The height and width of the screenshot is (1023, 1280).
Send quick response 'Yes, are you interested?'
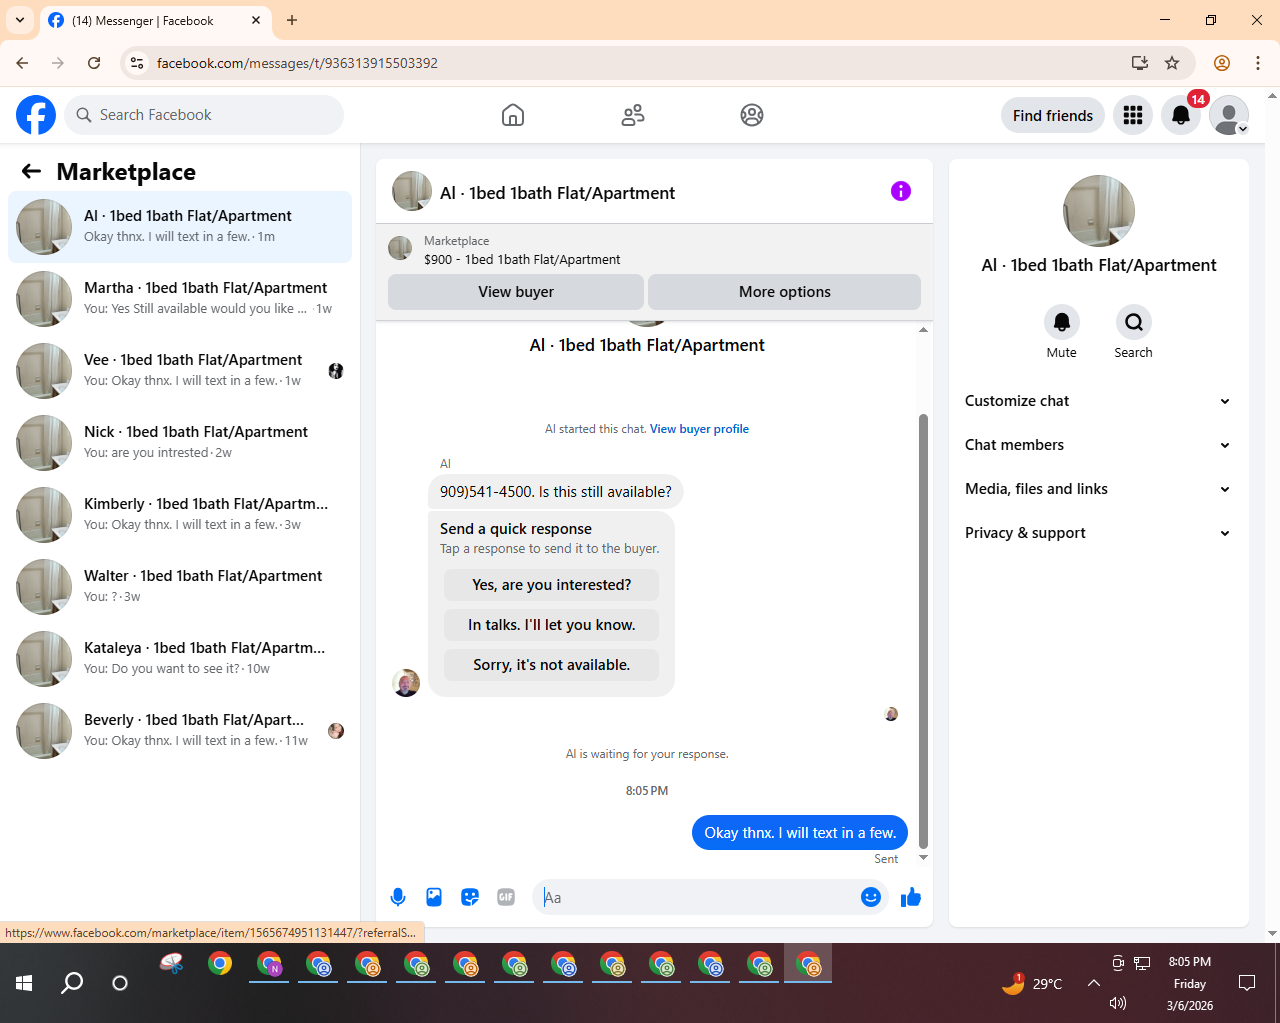(552, 585)
